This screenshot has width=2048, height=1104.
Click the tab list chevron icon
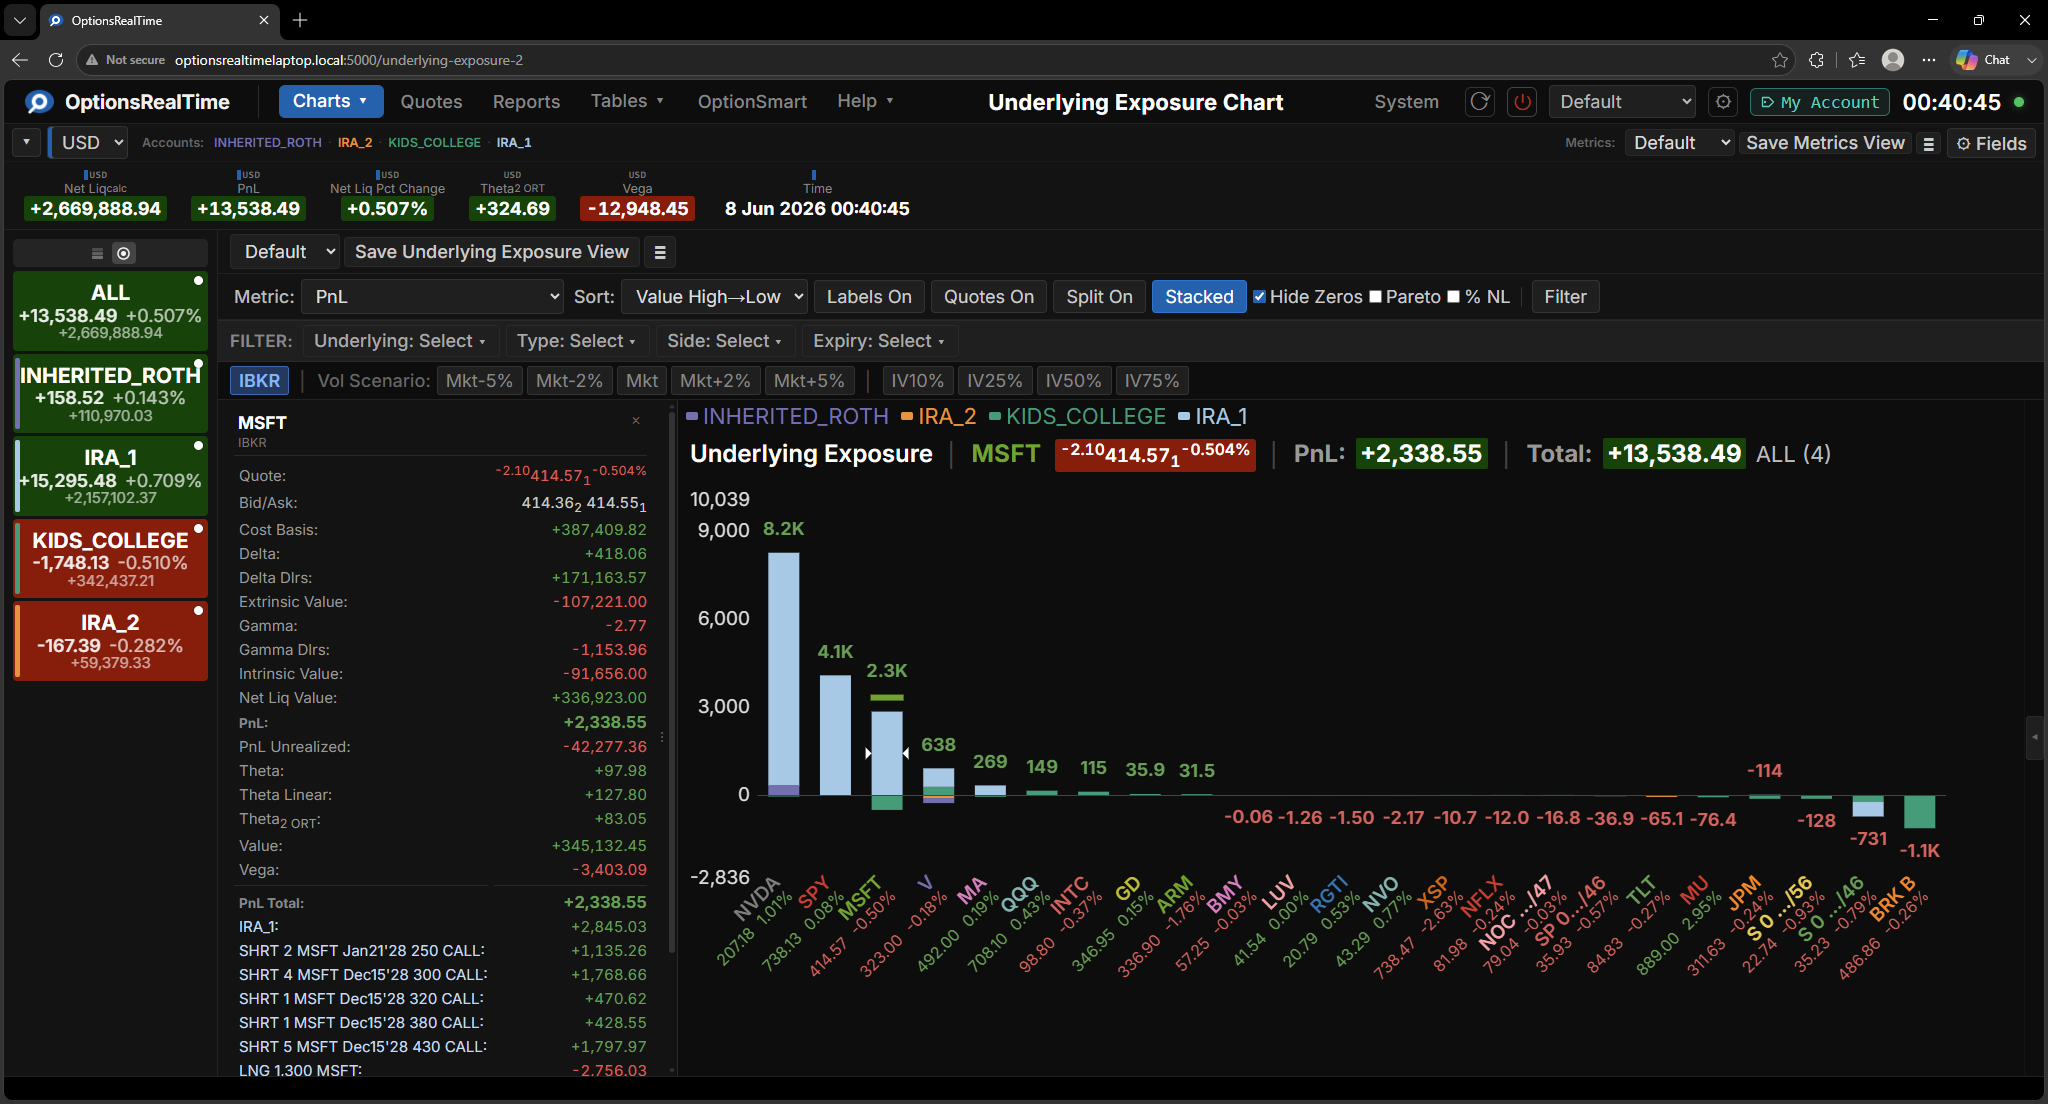click(x=20, y=20)
